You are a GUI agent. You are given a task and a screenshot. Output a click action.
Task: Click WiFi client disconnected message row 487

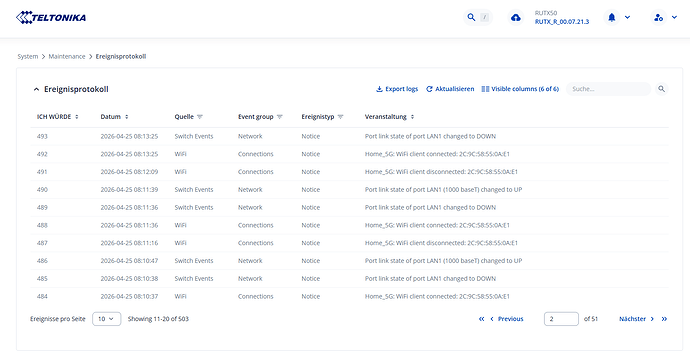point(441,243)
